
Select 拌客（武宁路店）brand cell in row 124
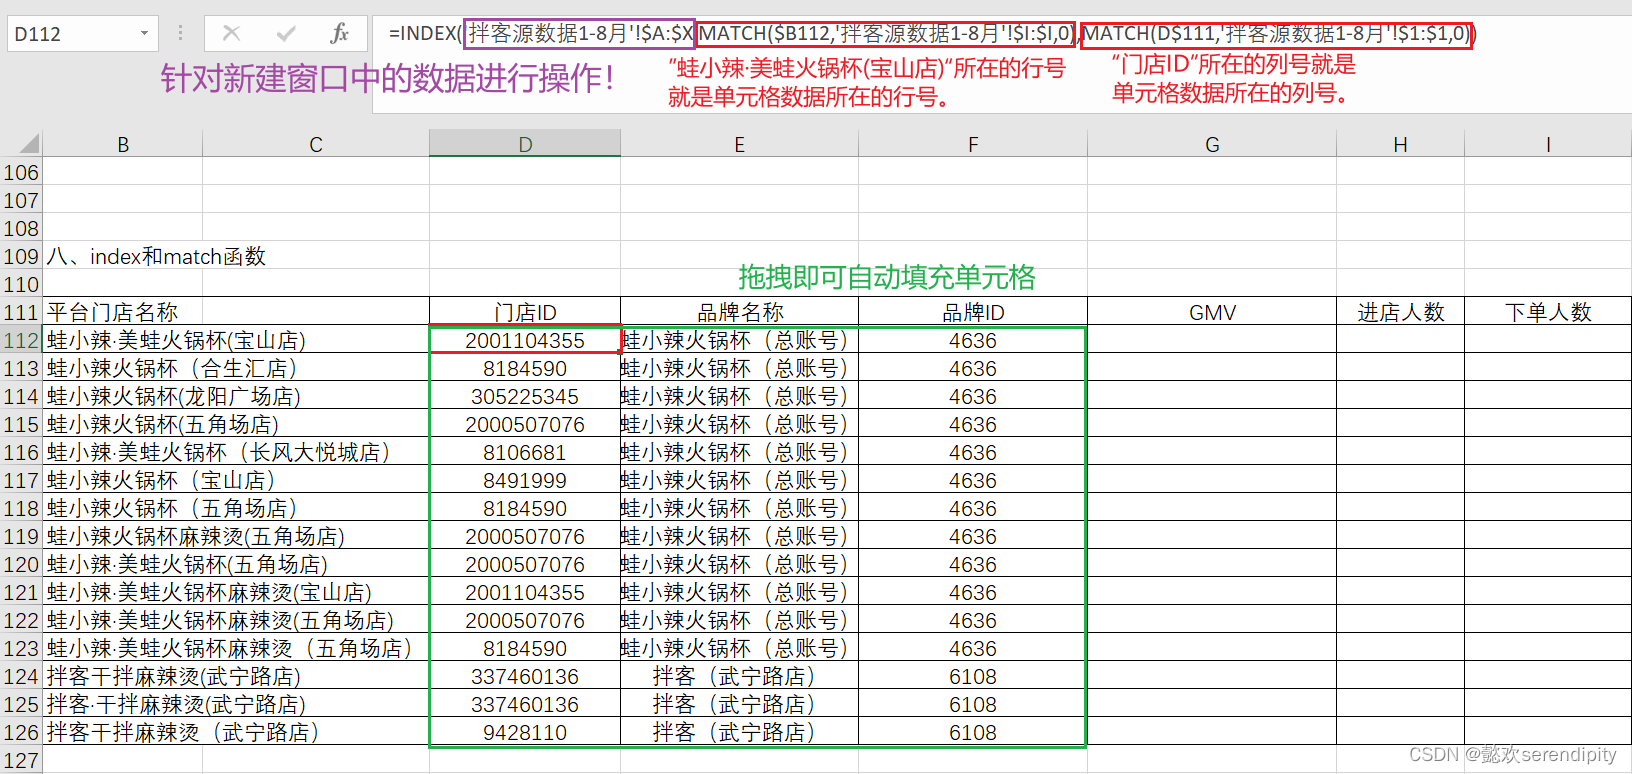(739, 676)
